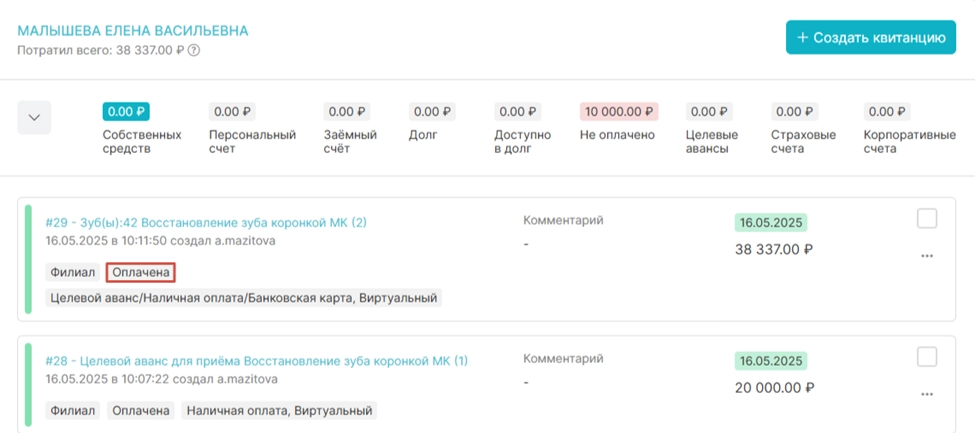The width and height of the screenshot is (975, 433).
Task: Click the 16.05.2025 date badge on receipt #29
Action: click(x=770, y=223)
